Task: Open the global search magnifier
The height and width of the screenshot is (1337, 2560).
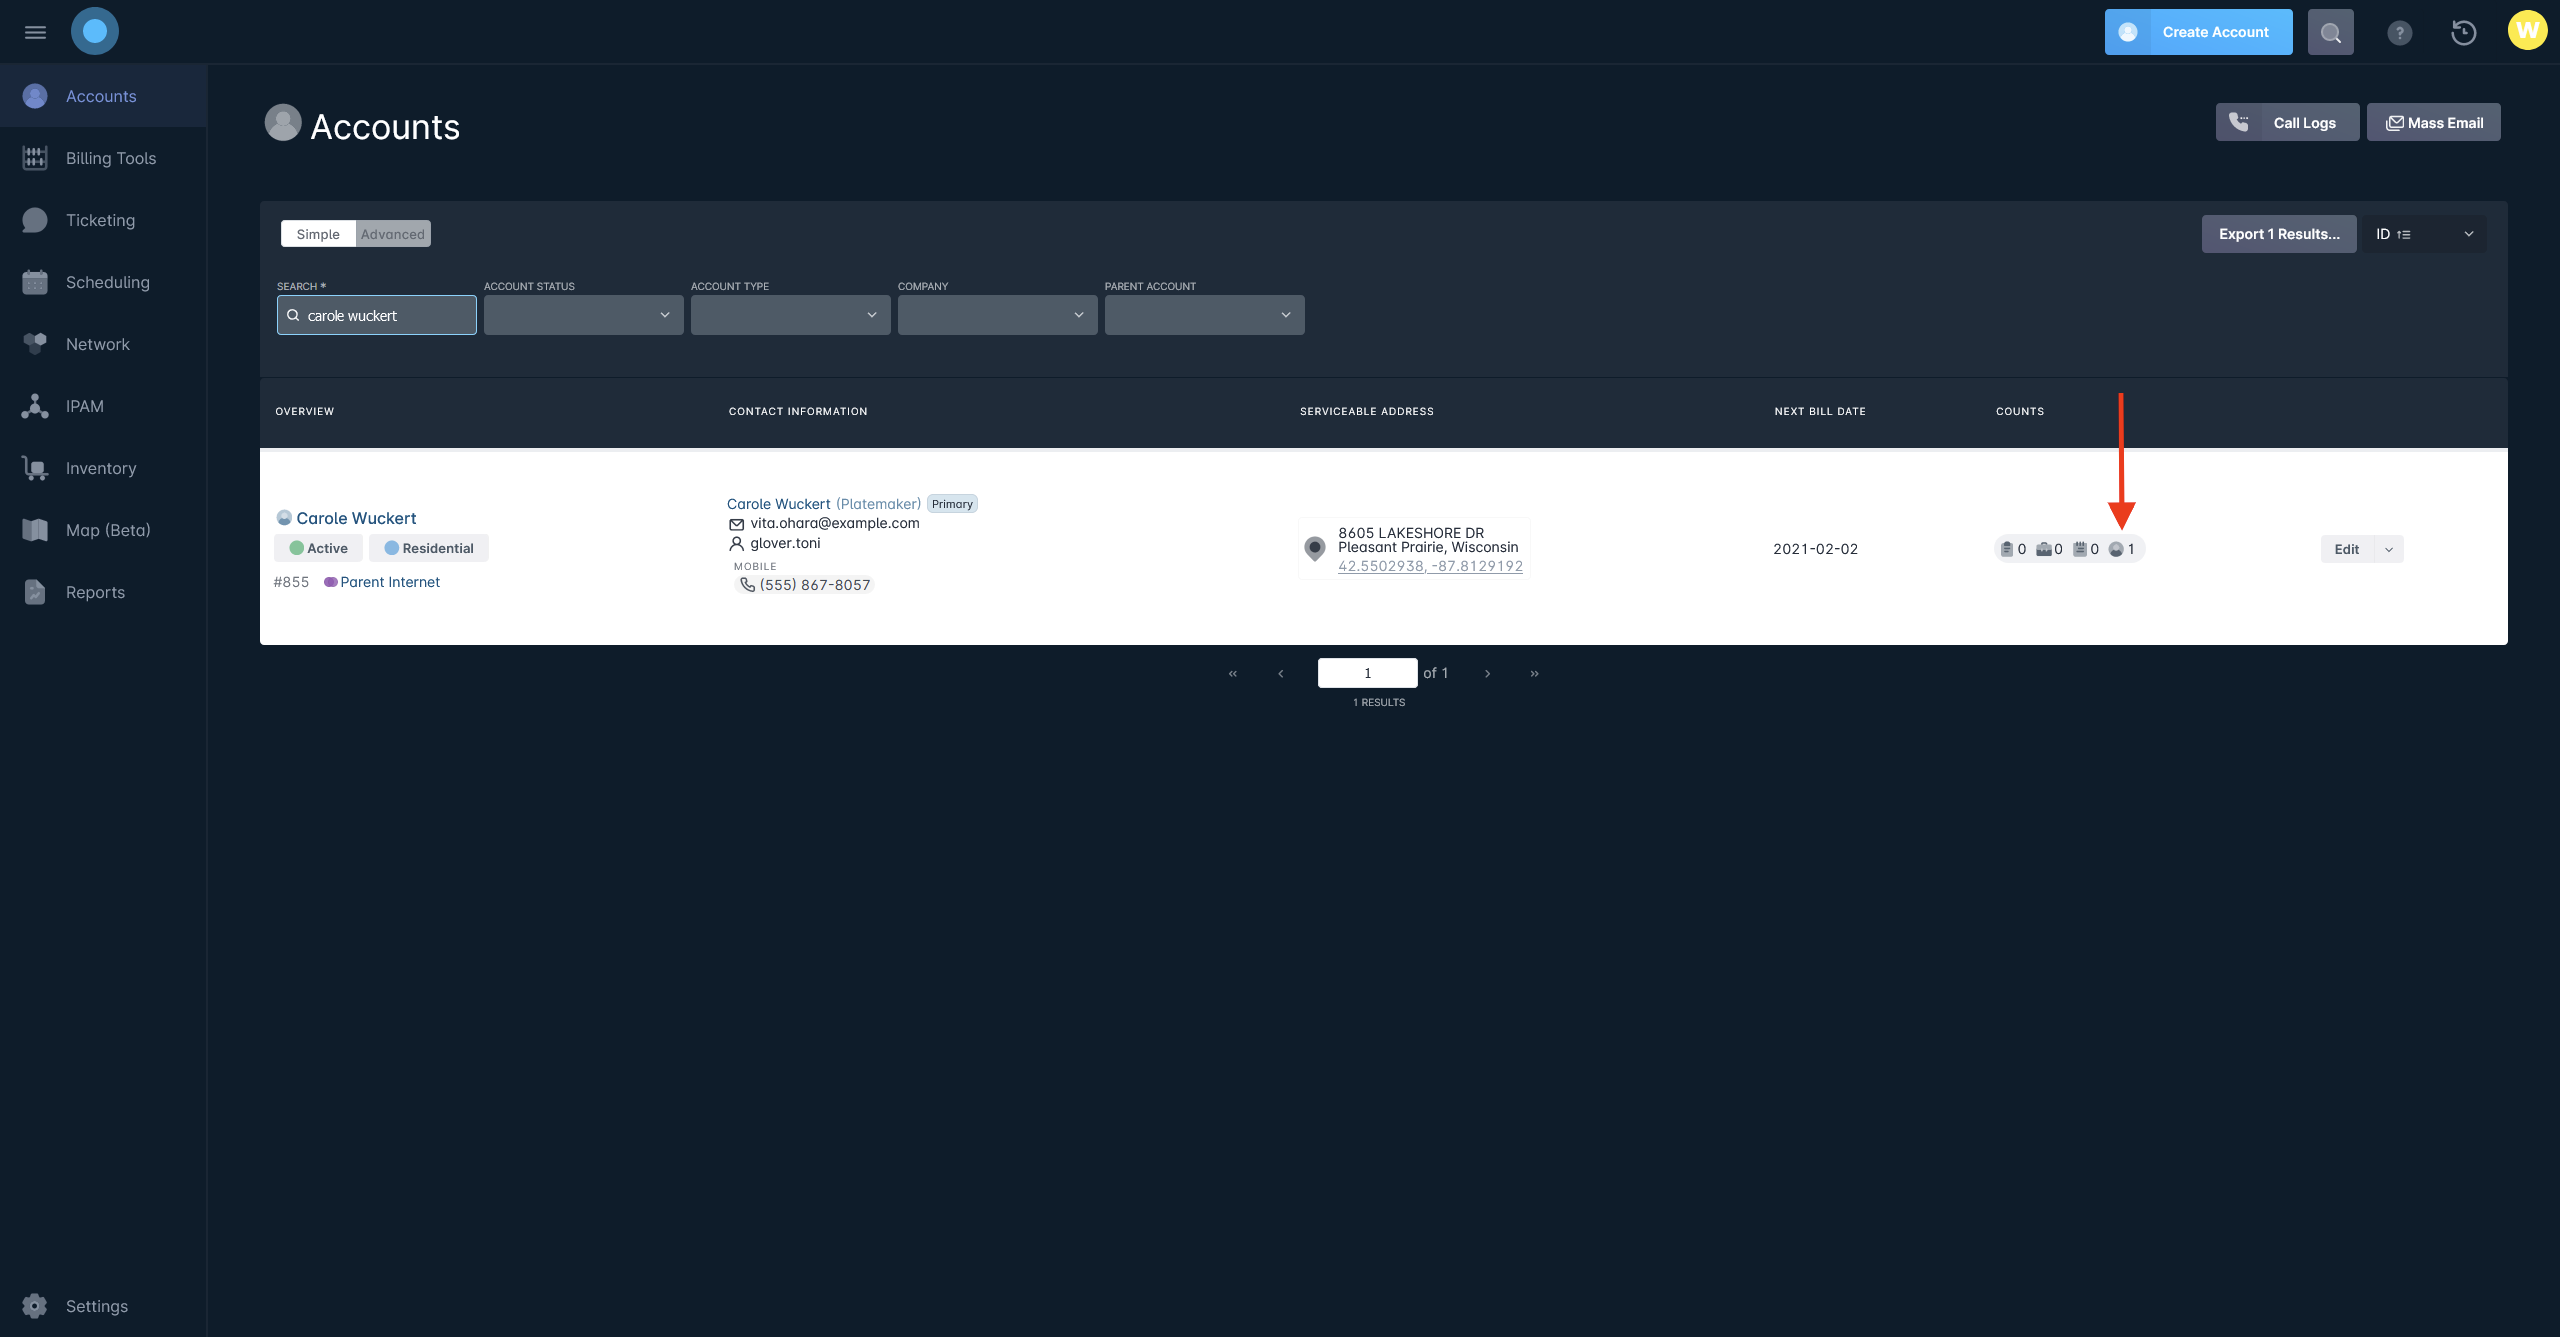Action: pyautogui.click(x=2330, y=32)
